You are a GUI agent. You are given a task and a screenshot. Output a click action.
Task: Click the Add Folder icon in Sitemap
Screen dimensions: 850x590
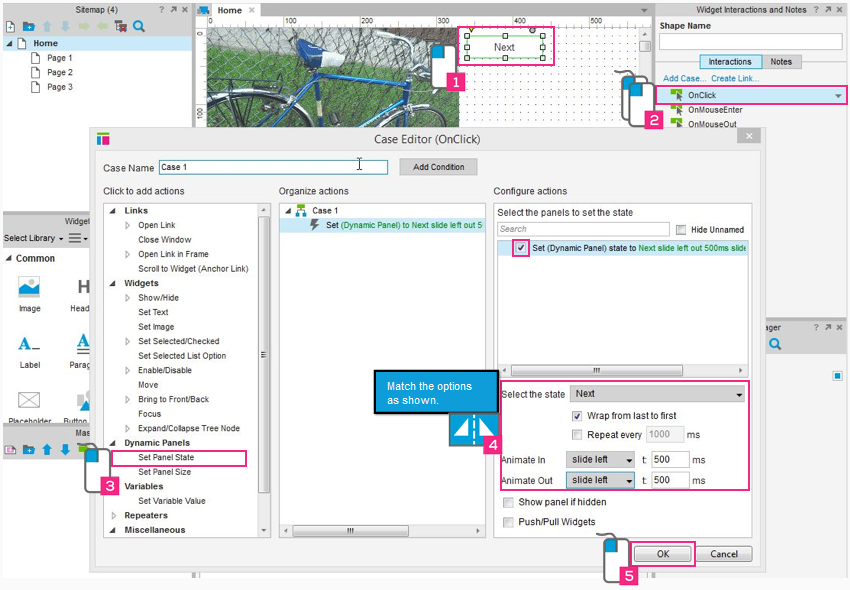coord(28,26)
